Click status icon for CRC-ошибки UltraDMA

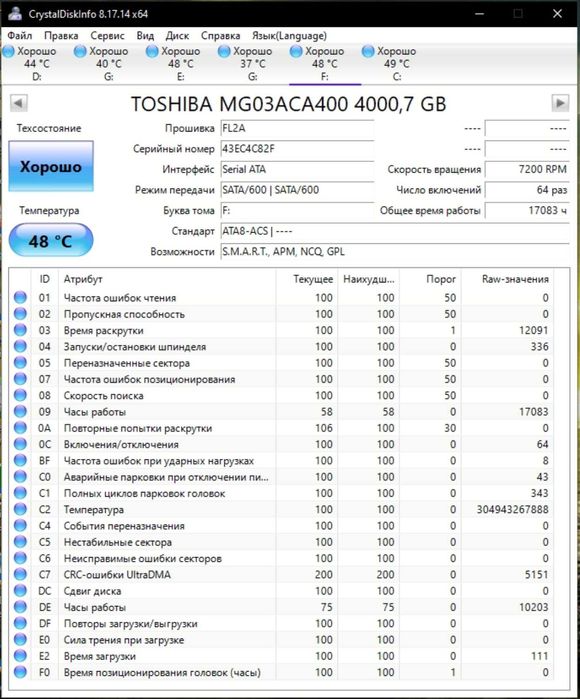point(20,574)
